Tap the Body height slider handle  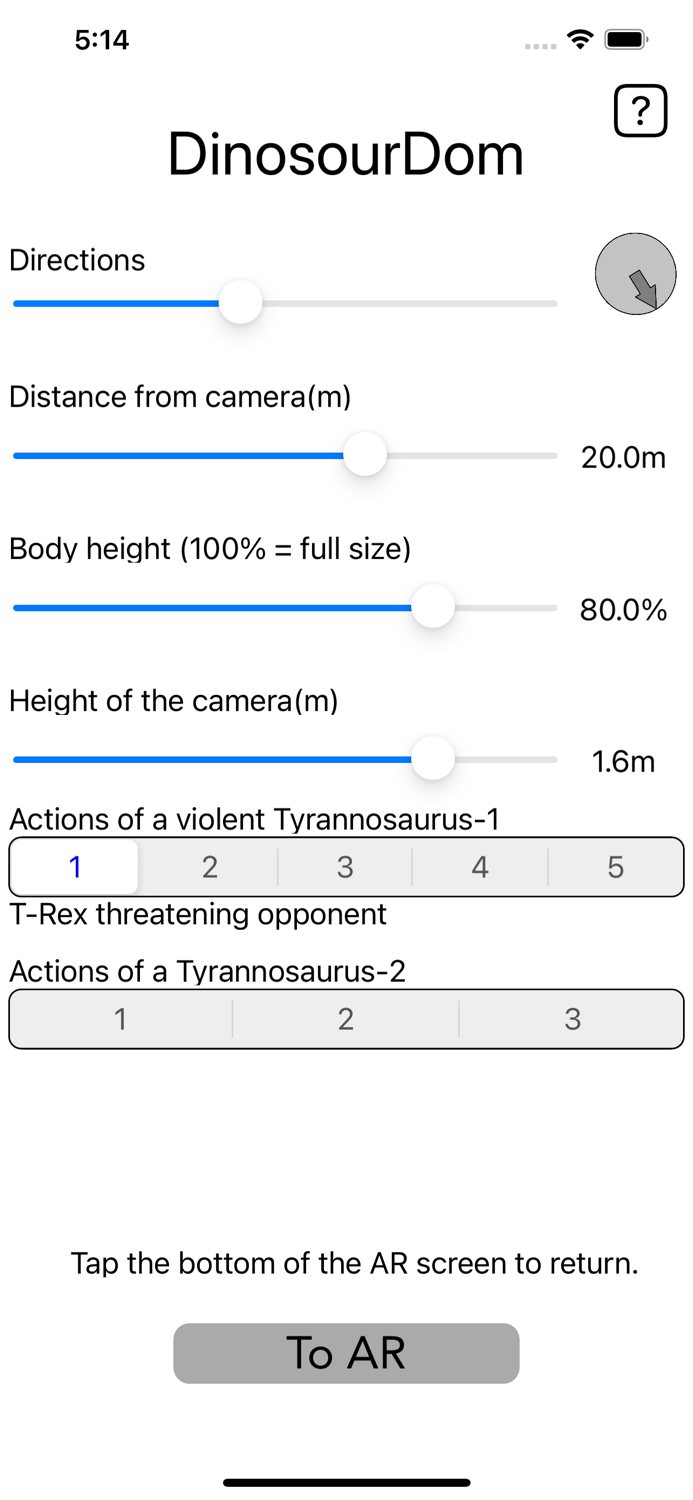tap(432, 607)
